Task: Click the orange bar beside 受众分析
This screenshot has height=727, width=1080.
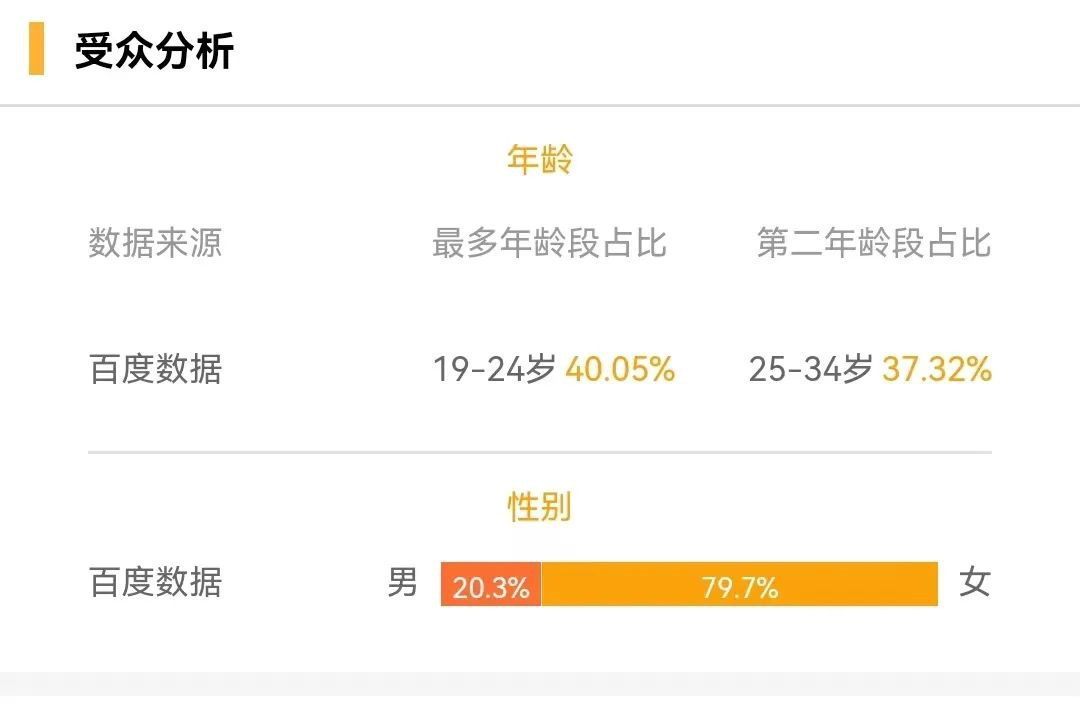Action: (x=37, y=48)
